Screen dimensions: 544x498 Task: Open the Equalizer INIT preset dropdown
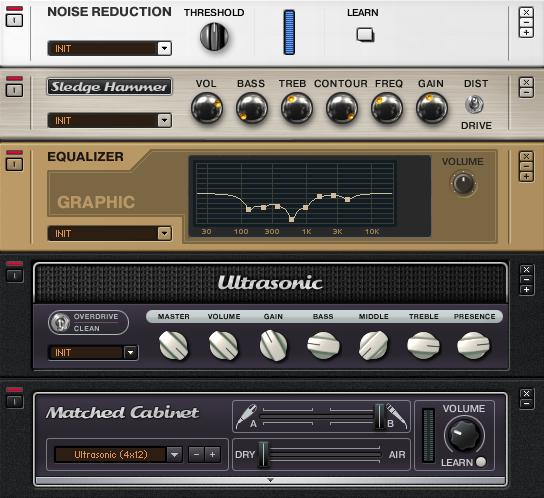coord(164,233)
